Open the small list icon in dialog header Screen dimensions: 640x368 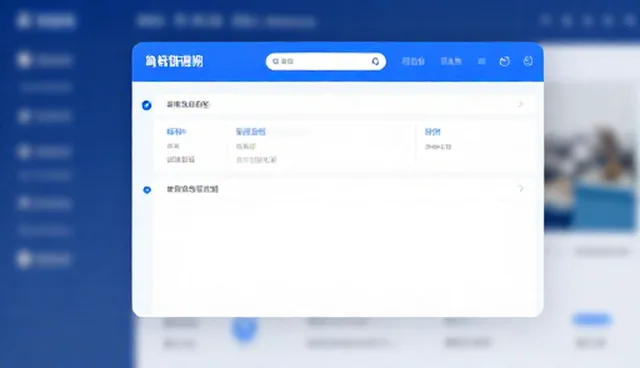click(x=482, y=61)
